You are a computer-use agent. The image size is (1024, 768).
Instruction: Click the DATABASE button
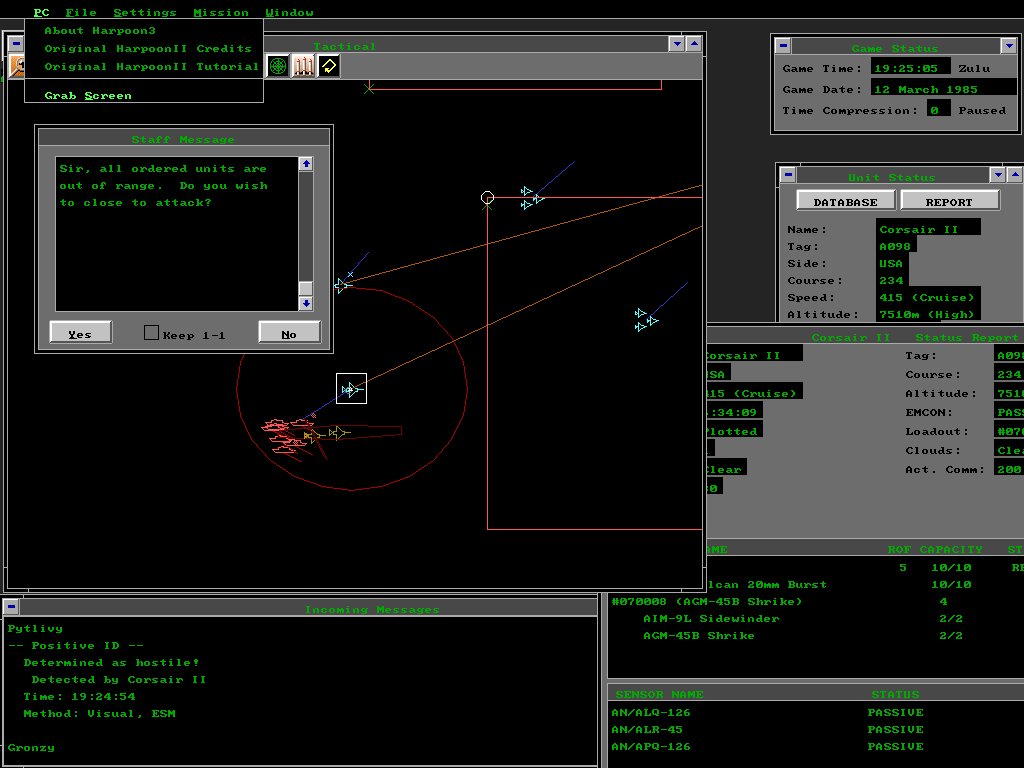pyautogui.click(x=846, y=201)
